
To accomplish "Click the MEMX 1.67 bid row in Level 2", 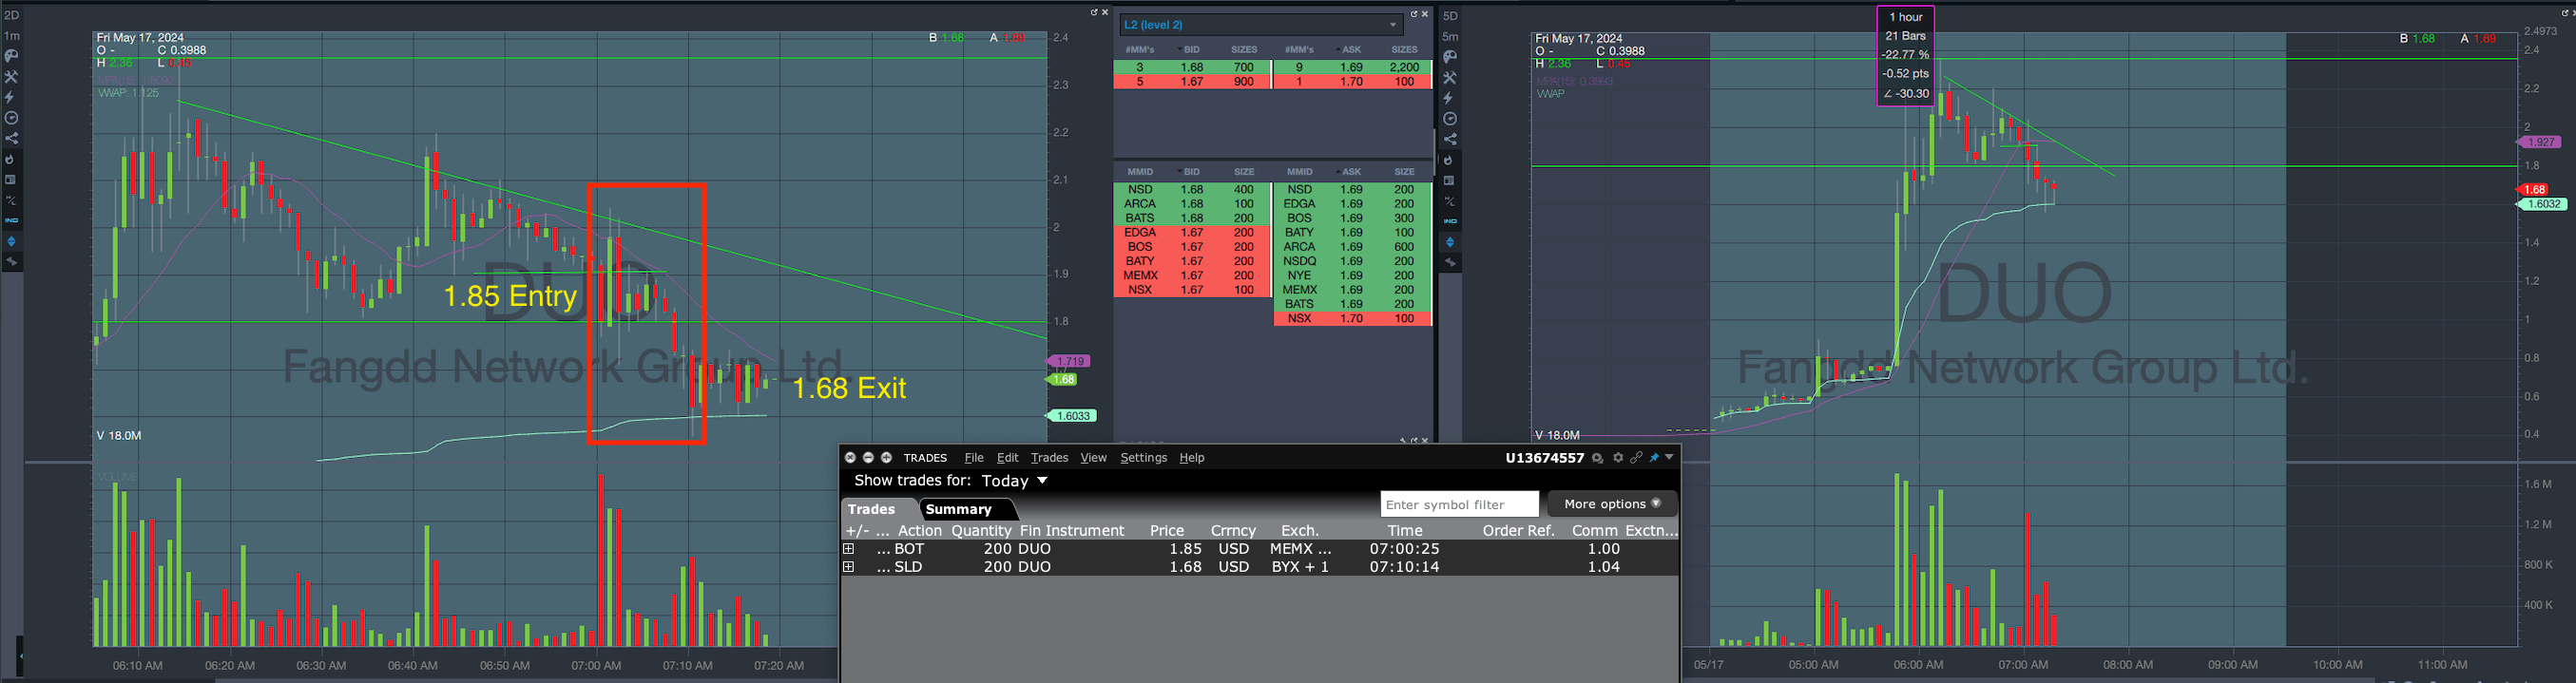I will pos(1192,276).
